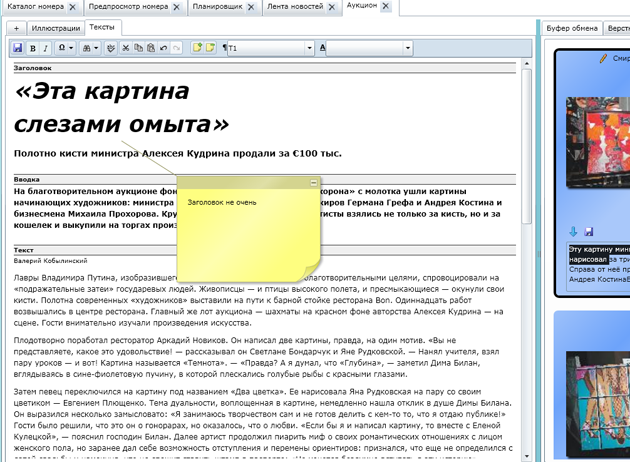Viewport: 630px width, 462px height.
Task: Click the paragraph starting Затем певец
Action: coord(263,420)
